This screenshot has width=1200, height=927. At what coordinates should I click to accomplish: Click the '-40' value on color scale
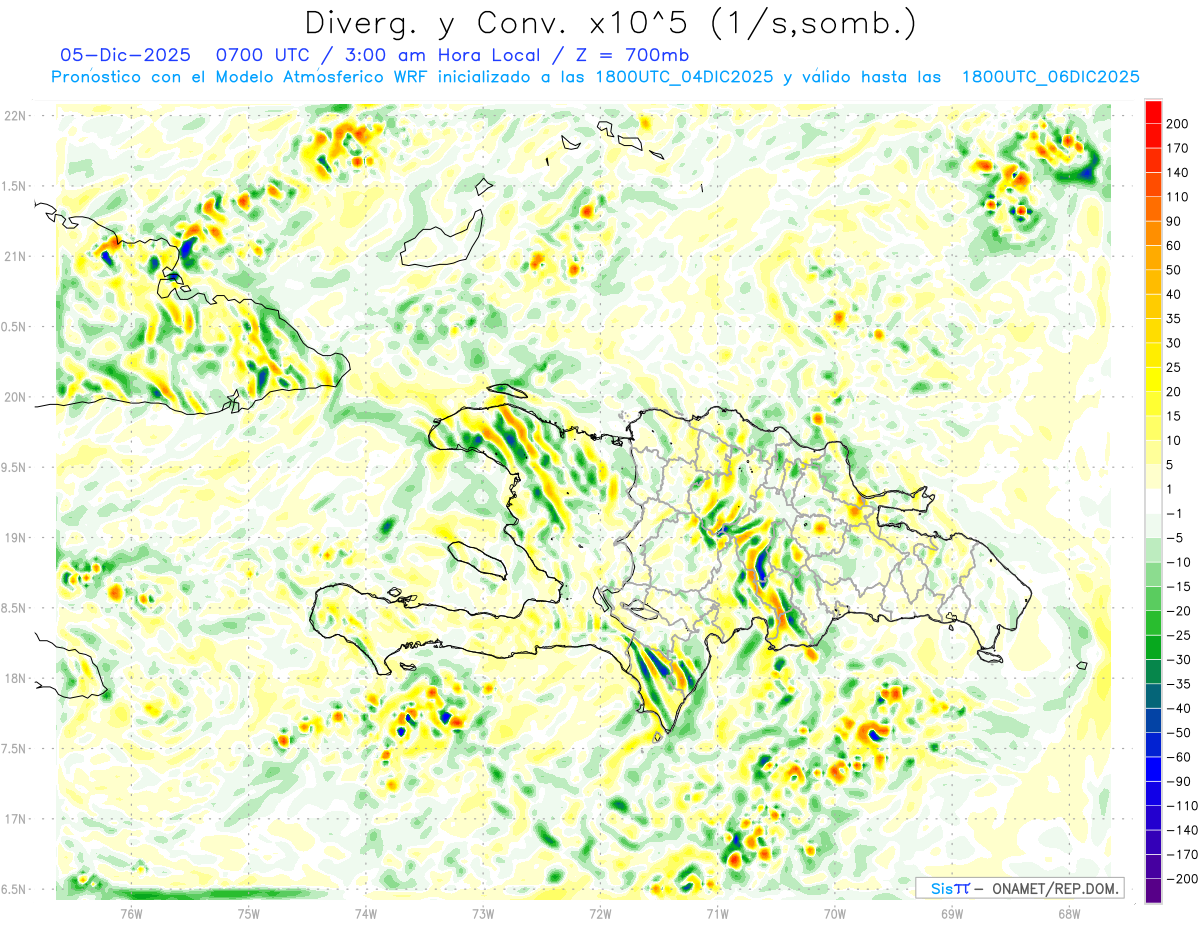tap(1181, 708)
